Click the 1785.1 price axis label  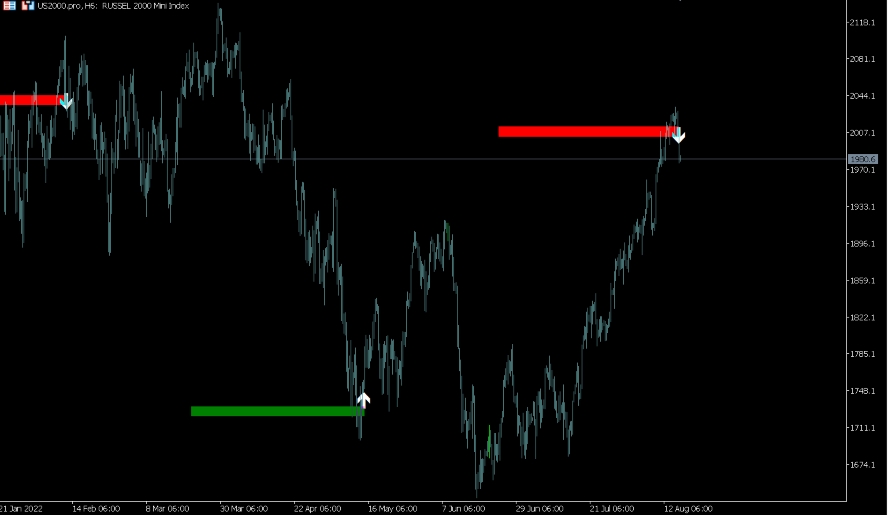(x=862, y=354)
